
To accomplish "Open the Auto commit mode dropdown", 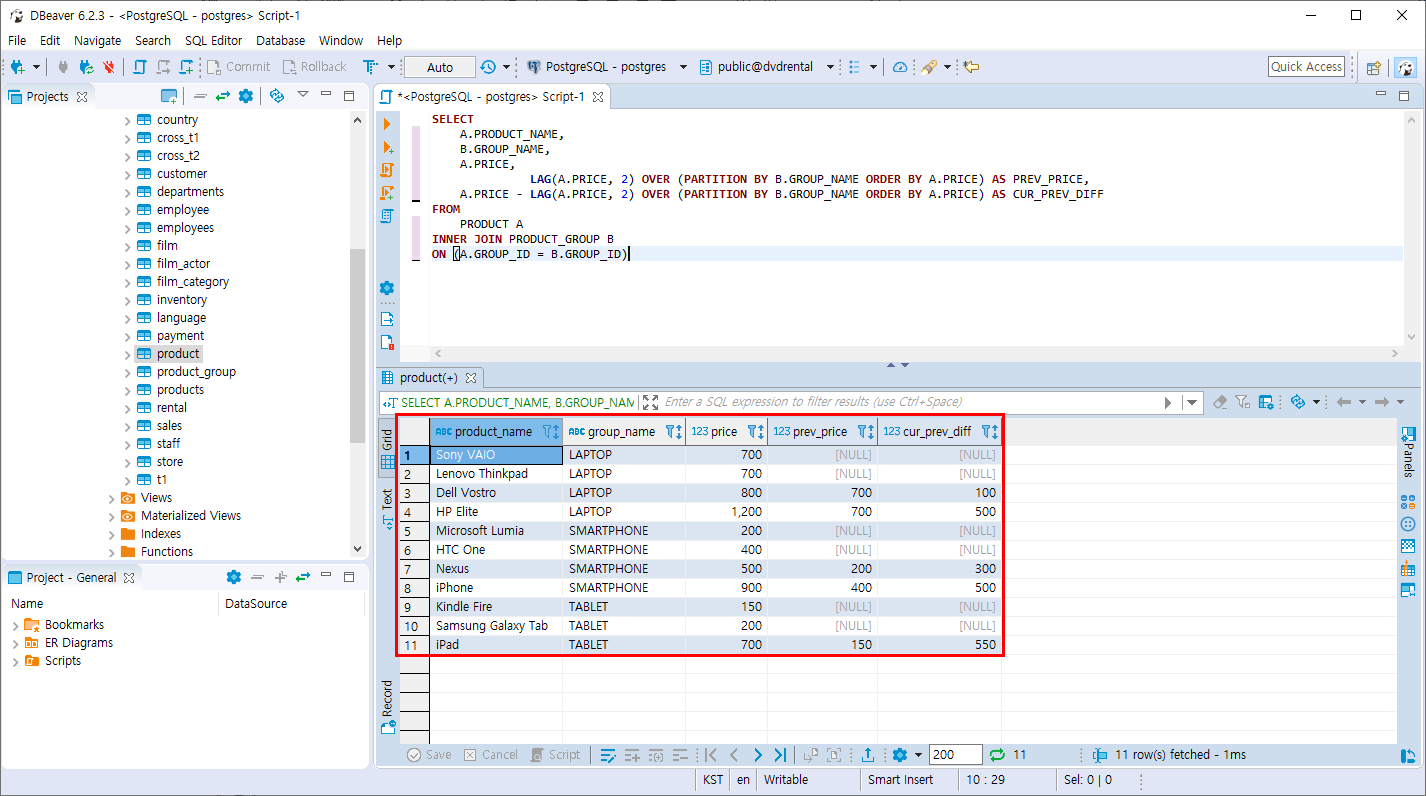I will pyautogui.click(x=440, y=67).
